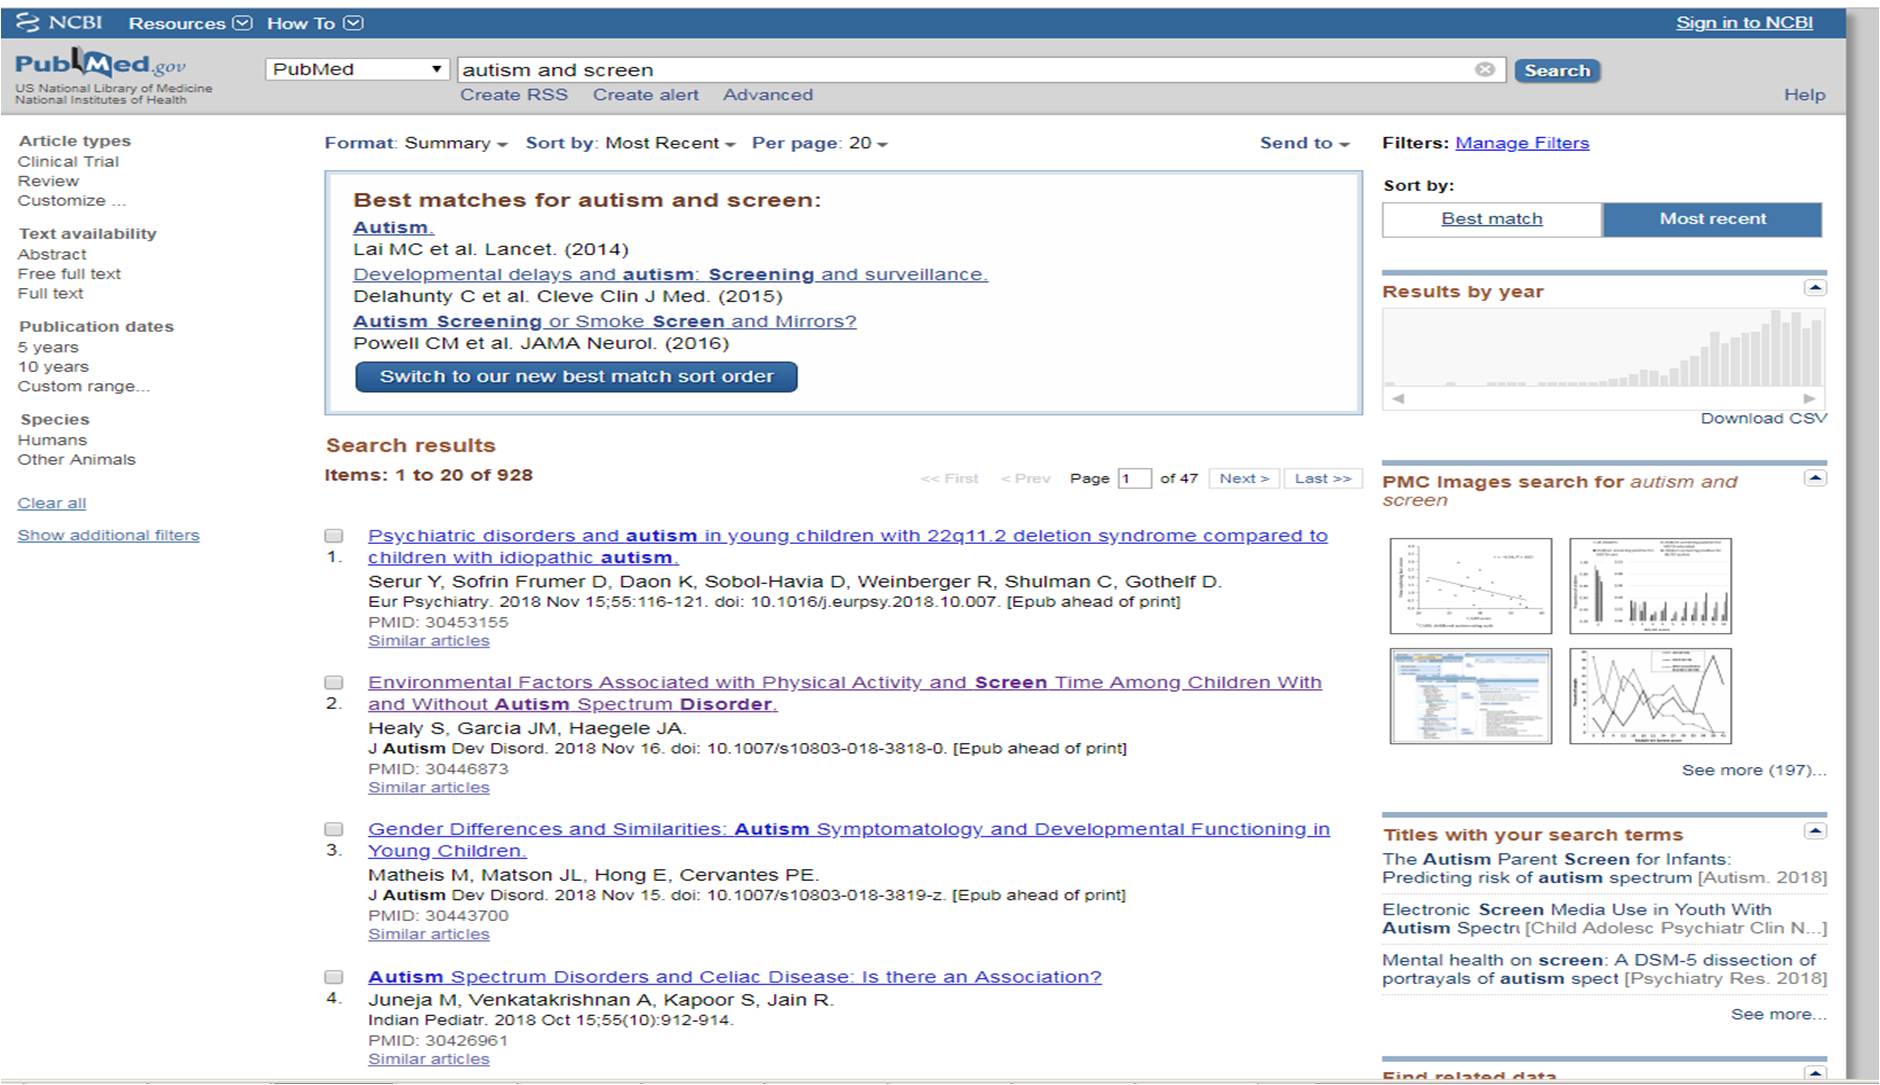Open the Sort by: Most Recent dropdown
This screenshot has width=1880, height=1085.
point(631,143)
